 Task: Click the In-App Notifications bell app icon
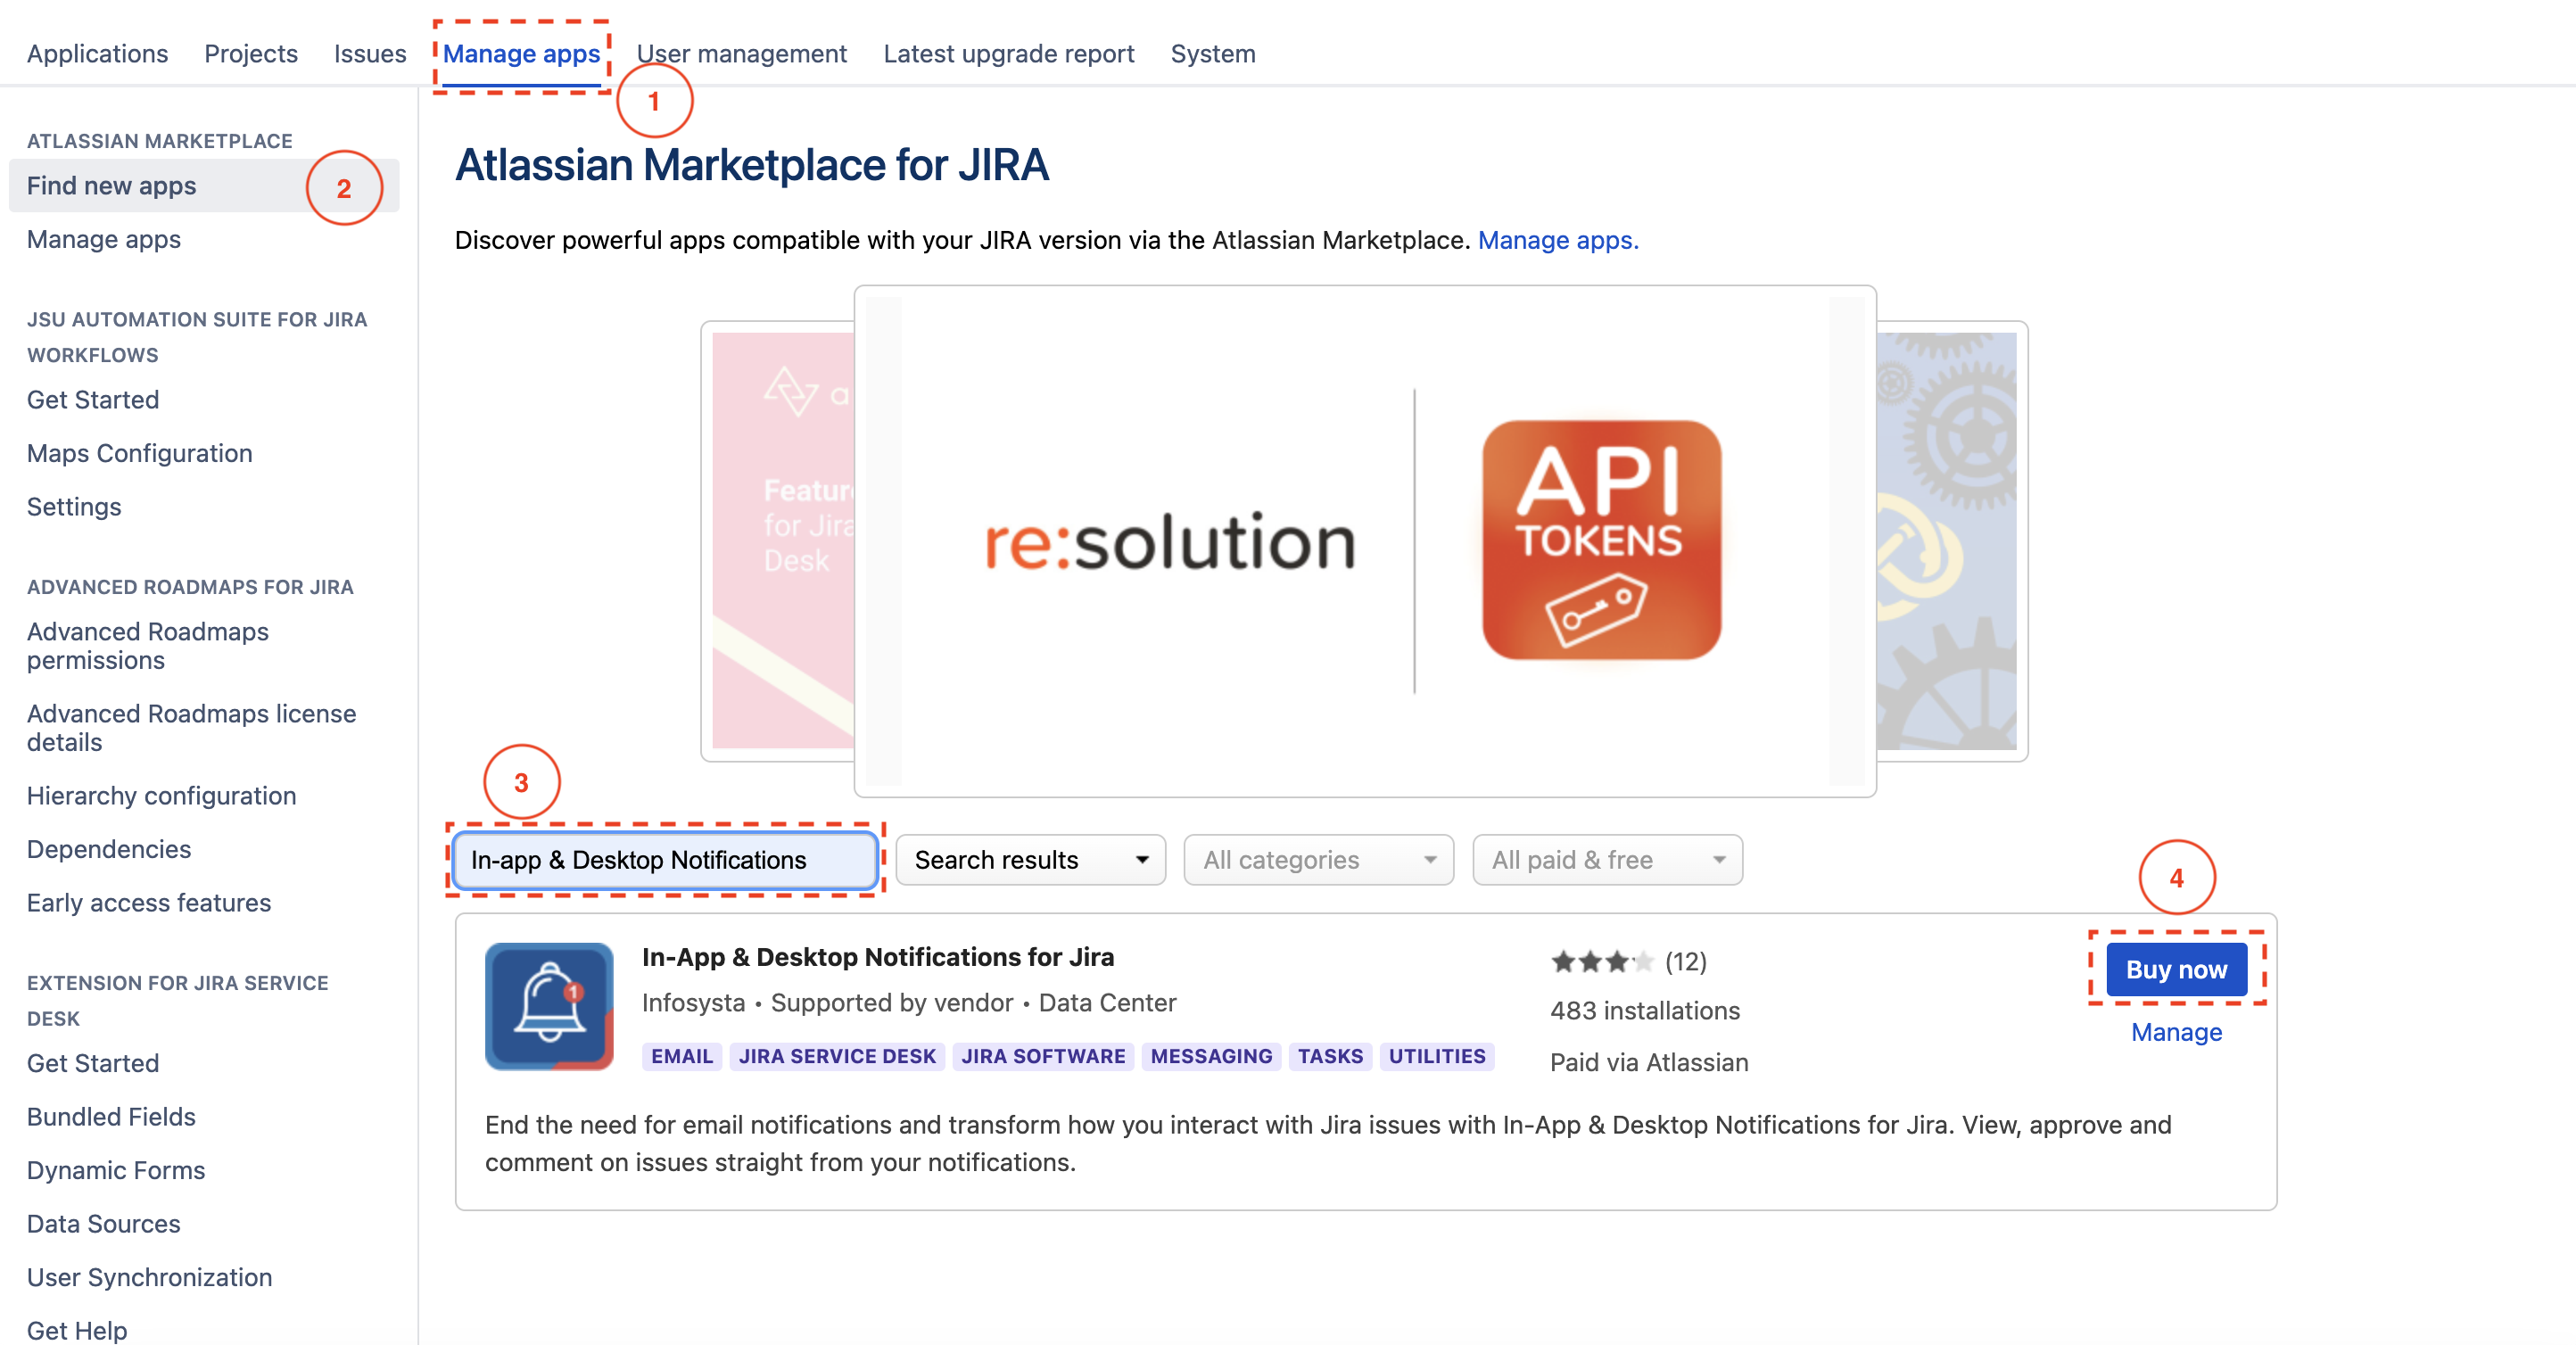pyautogui.click(x=548, y=1006)
